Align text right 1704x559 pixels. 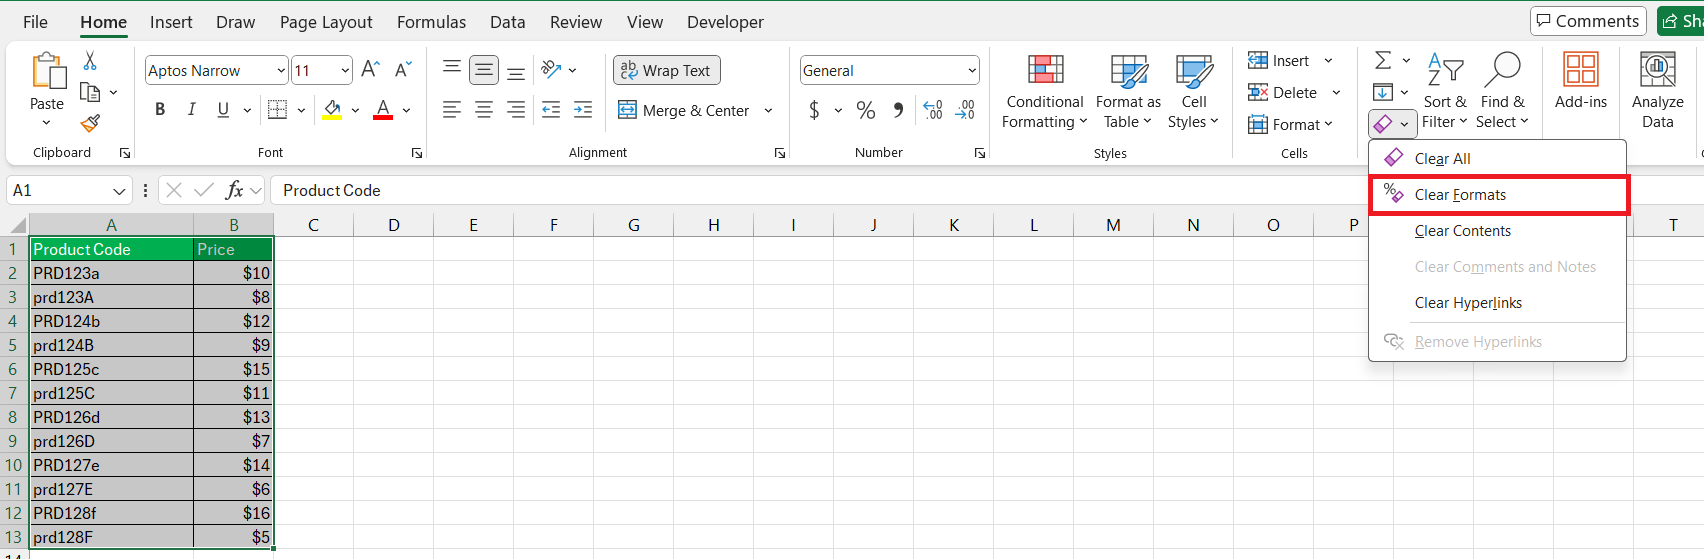tap(516, 110)
